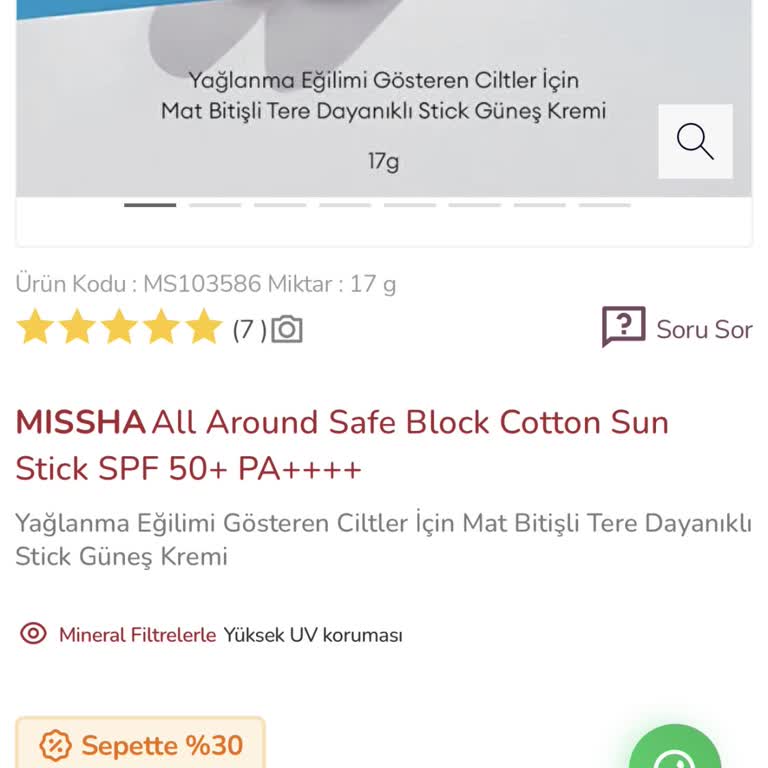The image size is (768, 768).
Task: Click the fifth yellow rating star
Action: (203, 327)
